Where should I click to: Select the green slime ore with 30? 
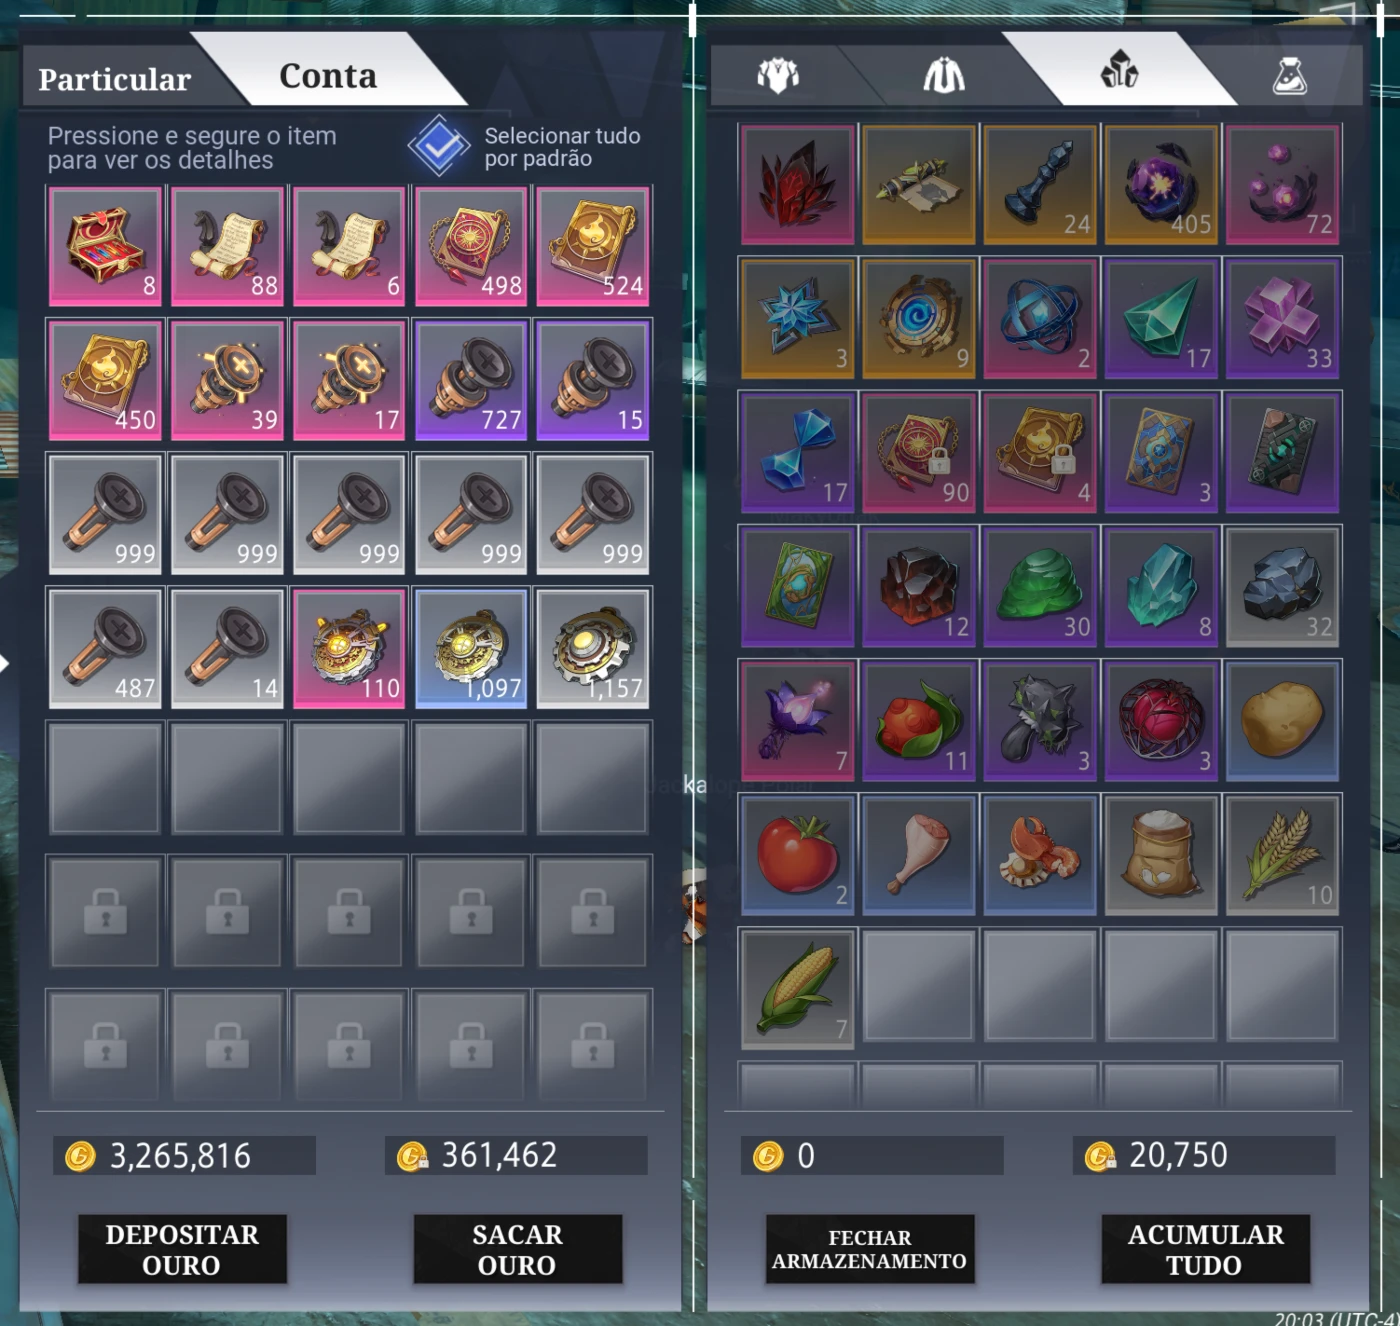click(x=1040, y=587)
